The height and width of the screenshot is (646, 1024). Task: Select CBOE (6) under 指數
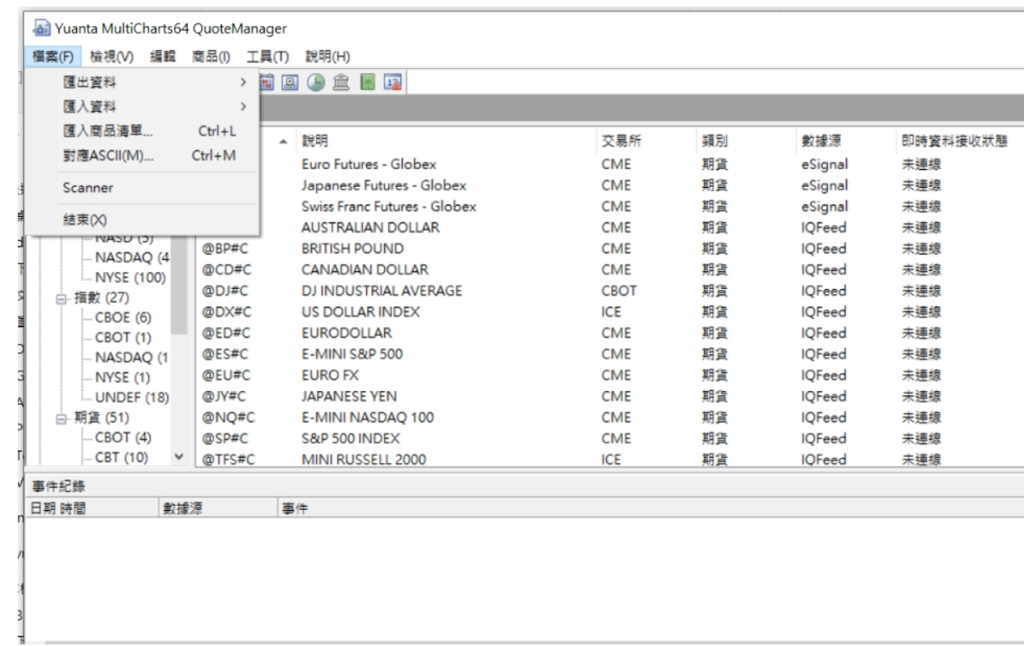pos(123,317)
